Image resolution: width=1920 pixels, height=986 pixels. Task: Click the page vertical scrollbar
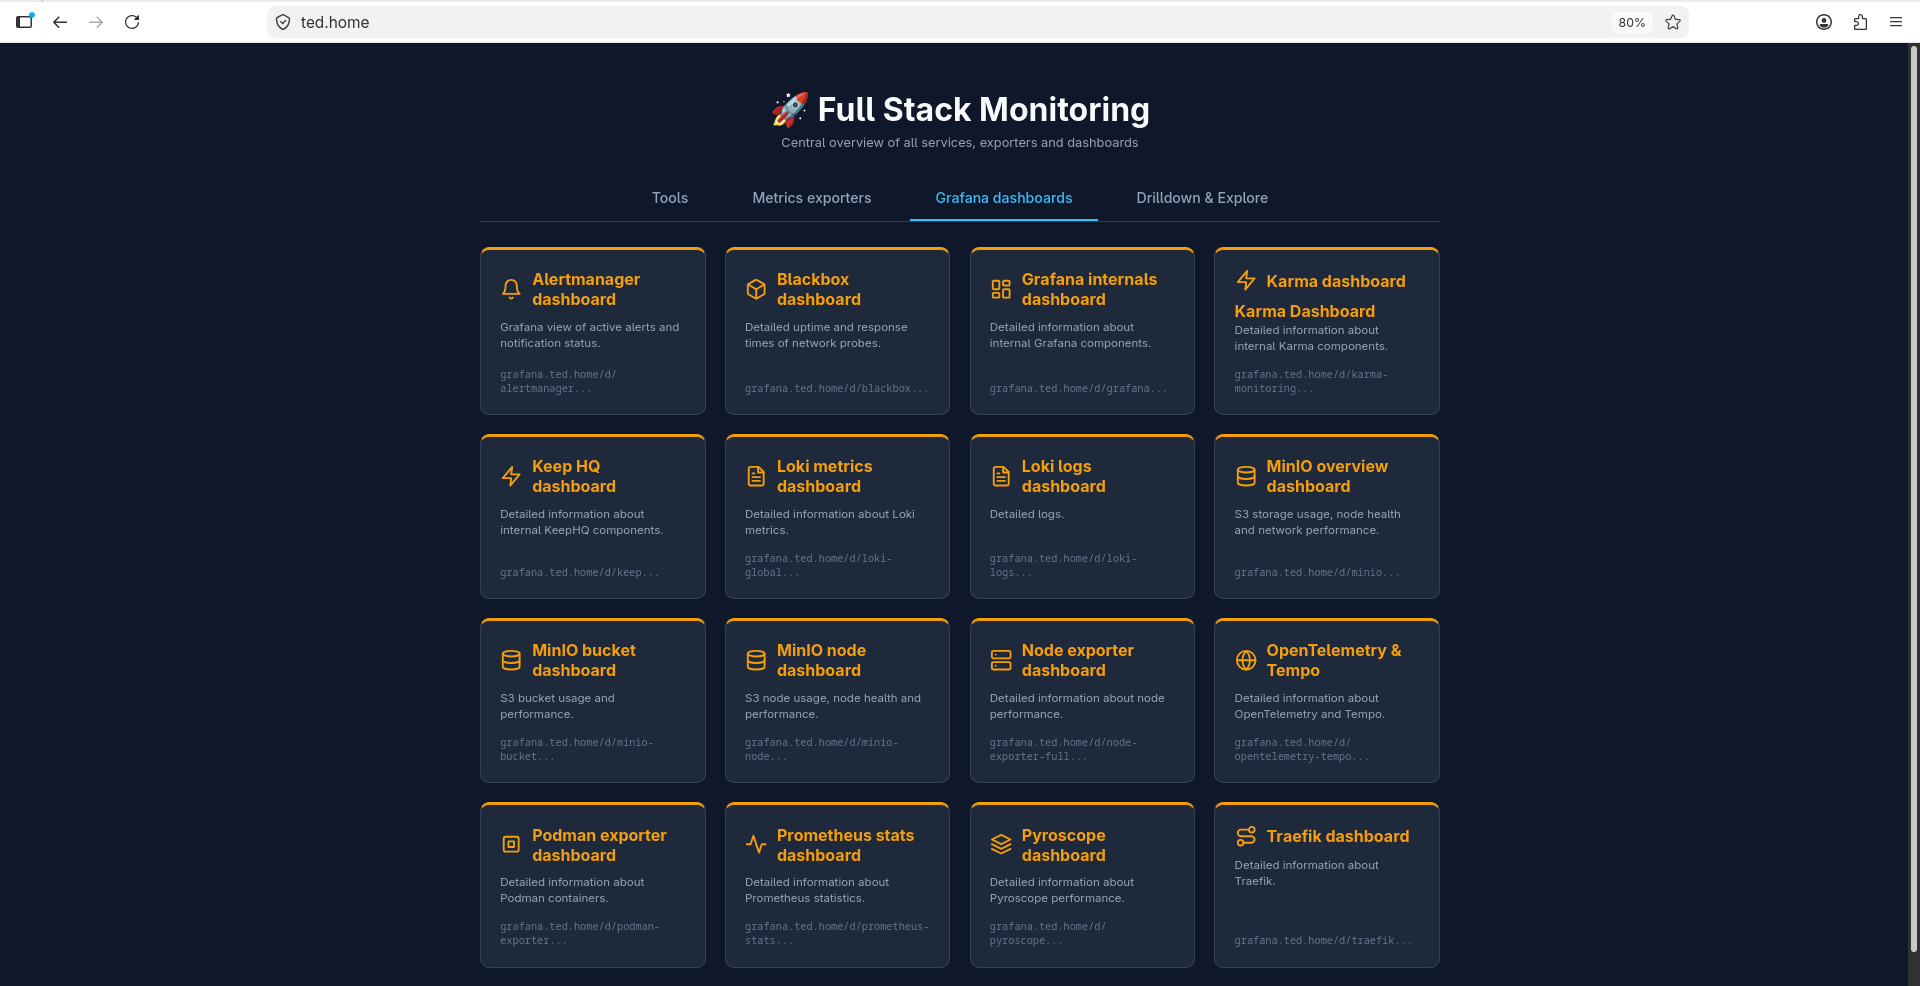click(1914, 500)
